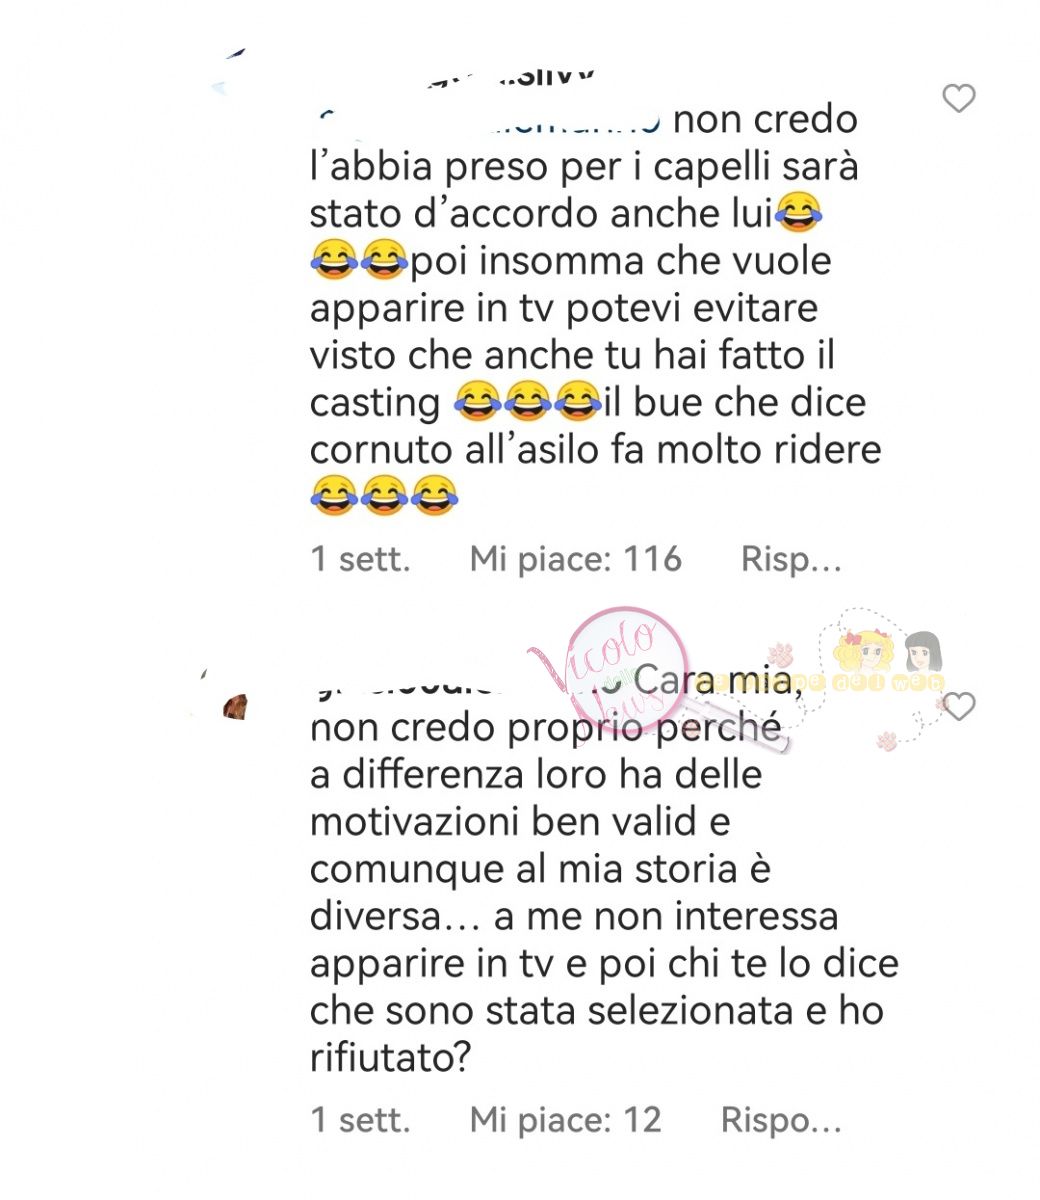Open the first commenter's profile picture
Viewport: 1040px width, 1200px height.
click(230, 72)
